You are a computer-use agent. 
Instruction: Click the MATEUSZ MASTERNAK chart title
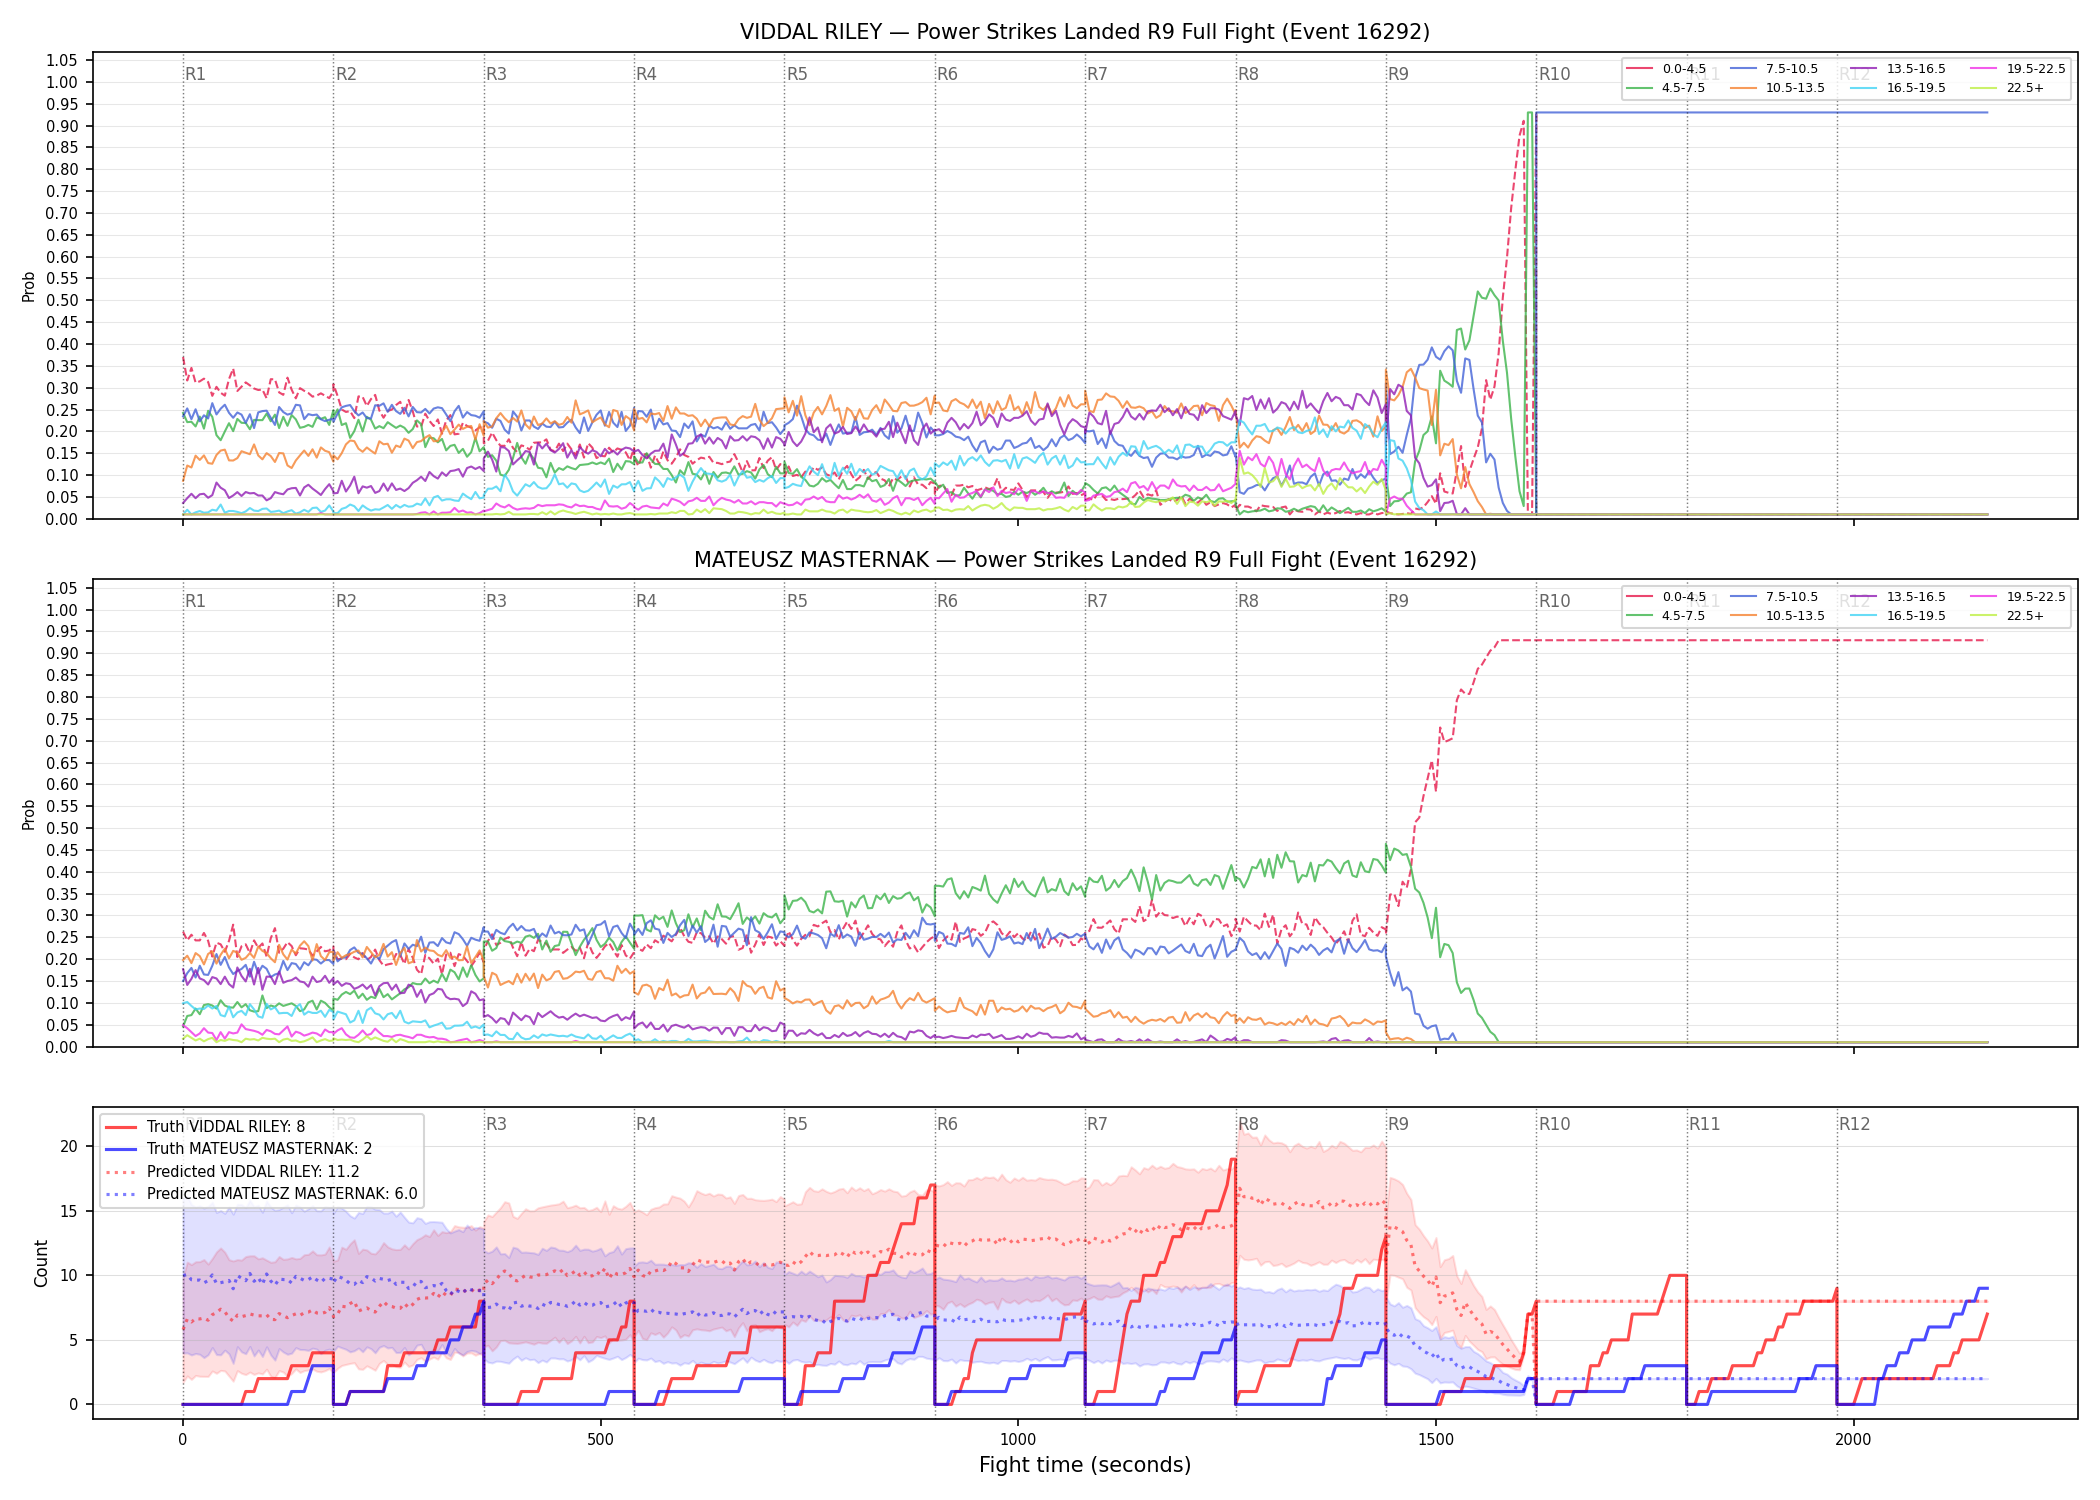point(1085,560)
